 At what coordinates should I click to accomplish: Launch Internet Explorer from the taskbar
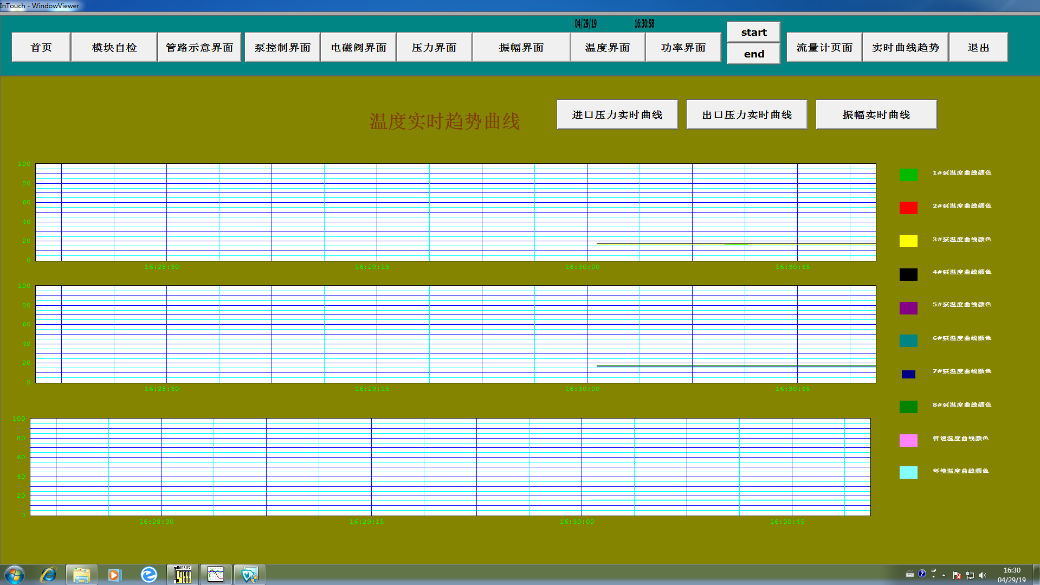[x=47, y=574]
